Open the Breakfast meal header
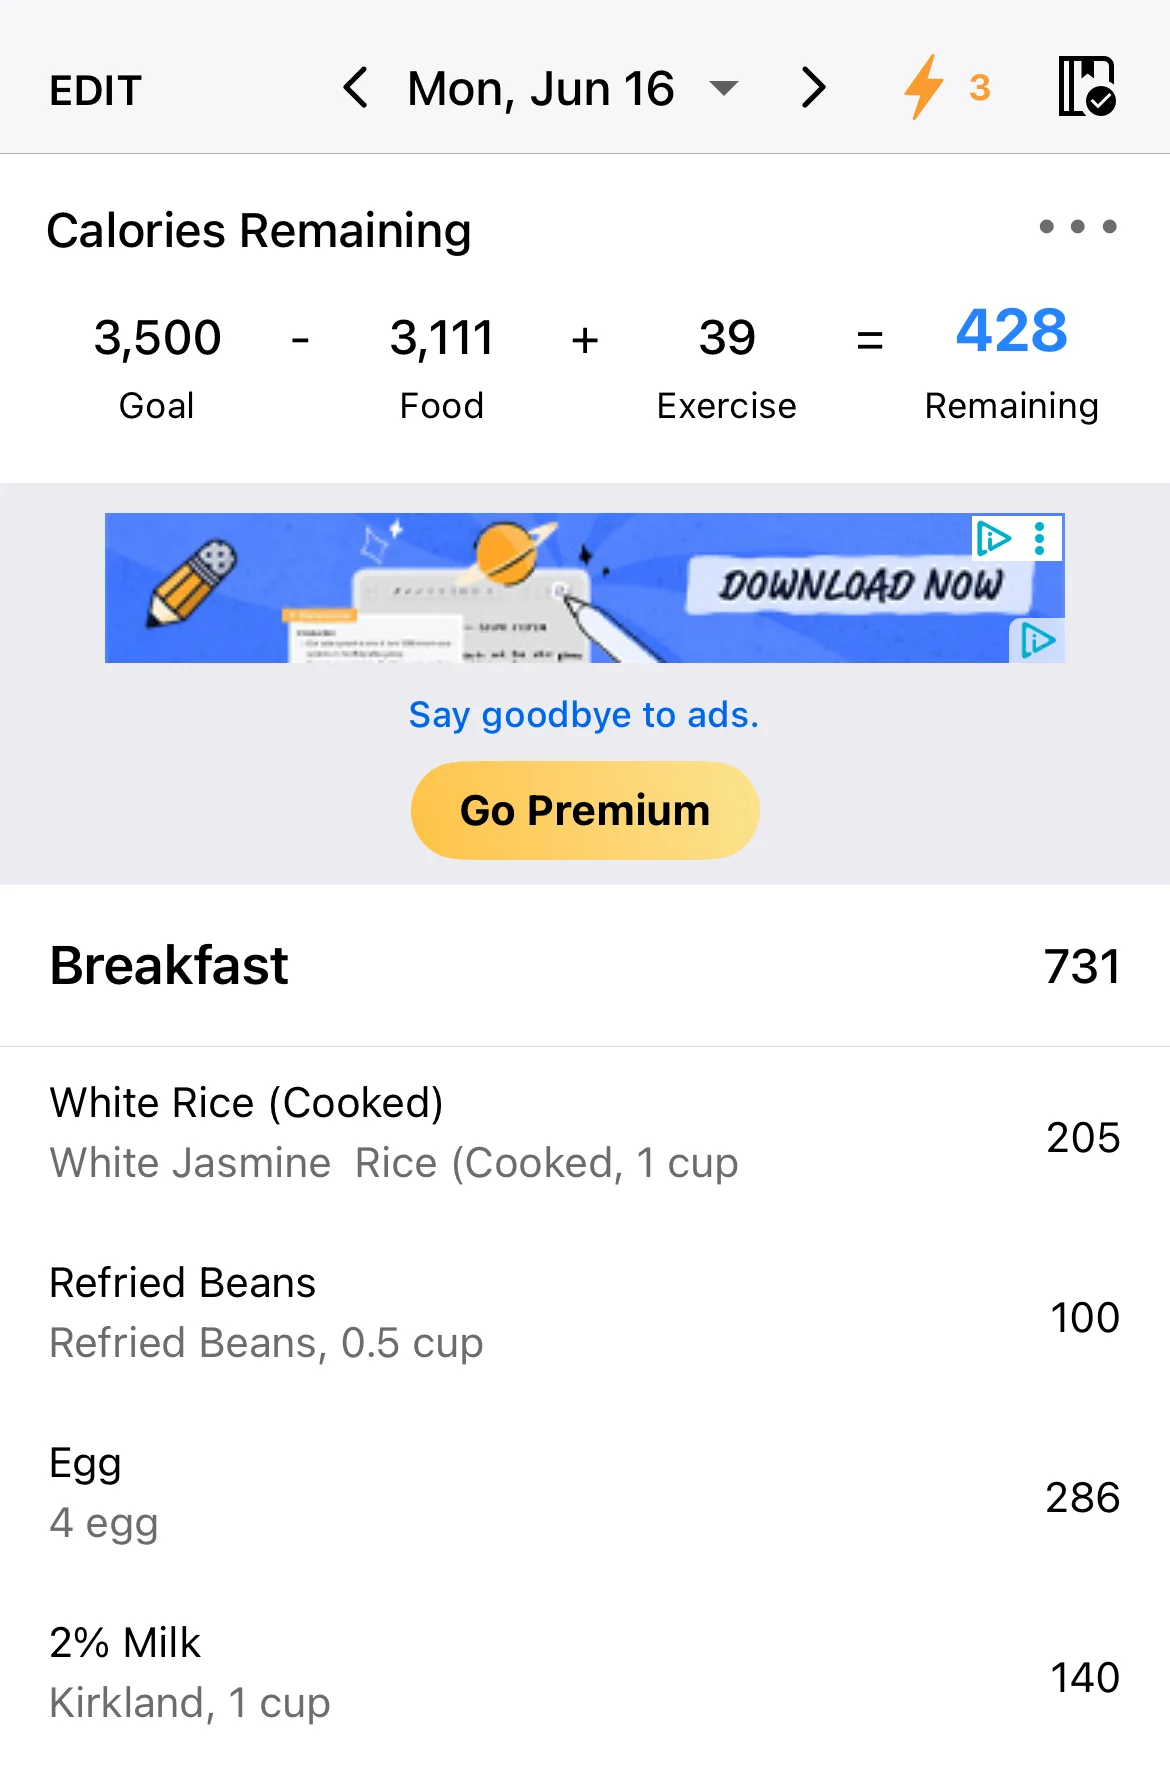The height and width of the screenshot is (1772, 1170). pos(585,966)
